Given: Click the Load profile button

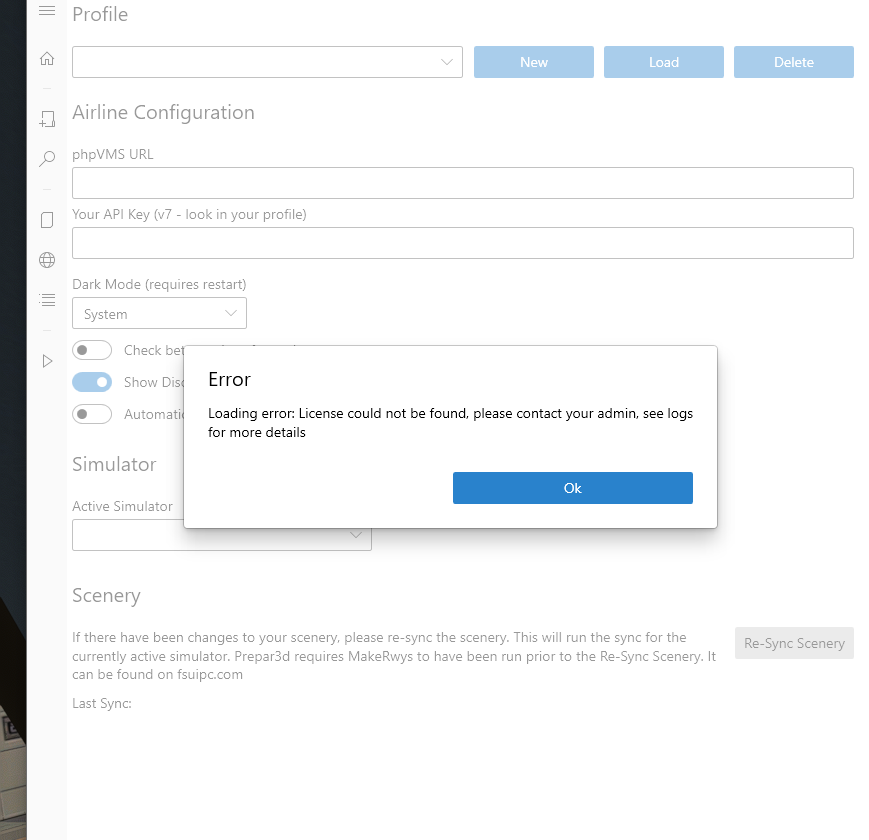Looking at the screenshot, I should (663, 61).
